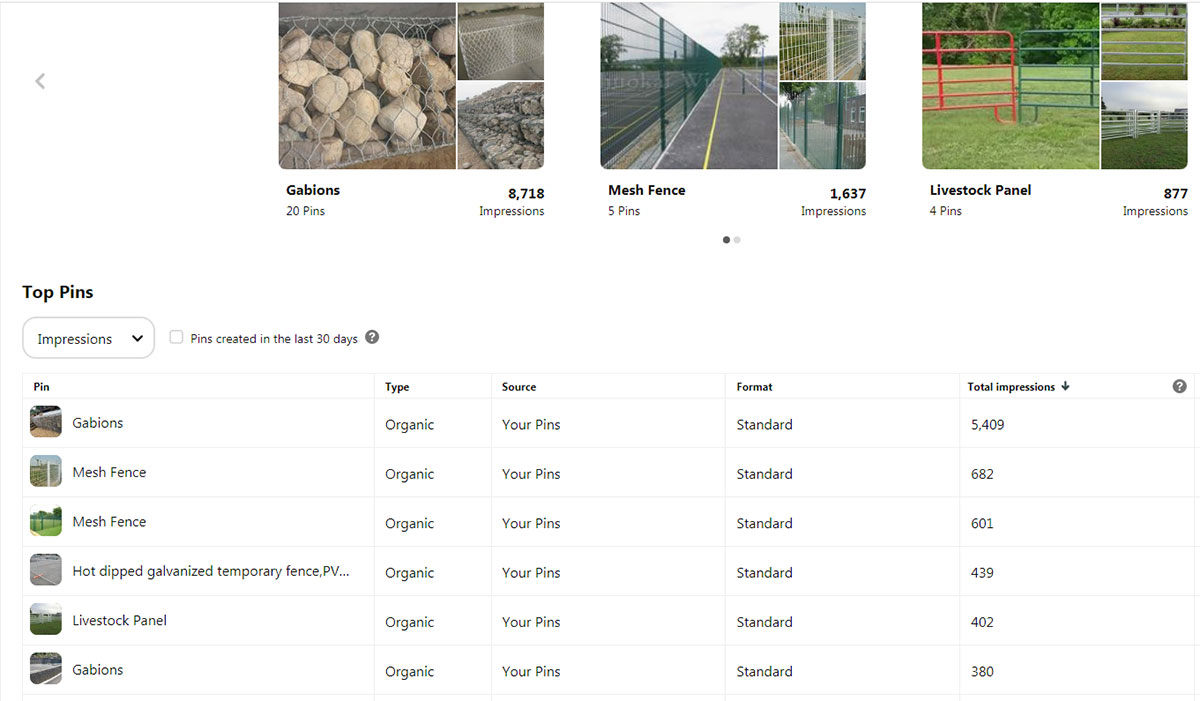Click help icon beside 30 days checkbox

click(x=372, y=337)
